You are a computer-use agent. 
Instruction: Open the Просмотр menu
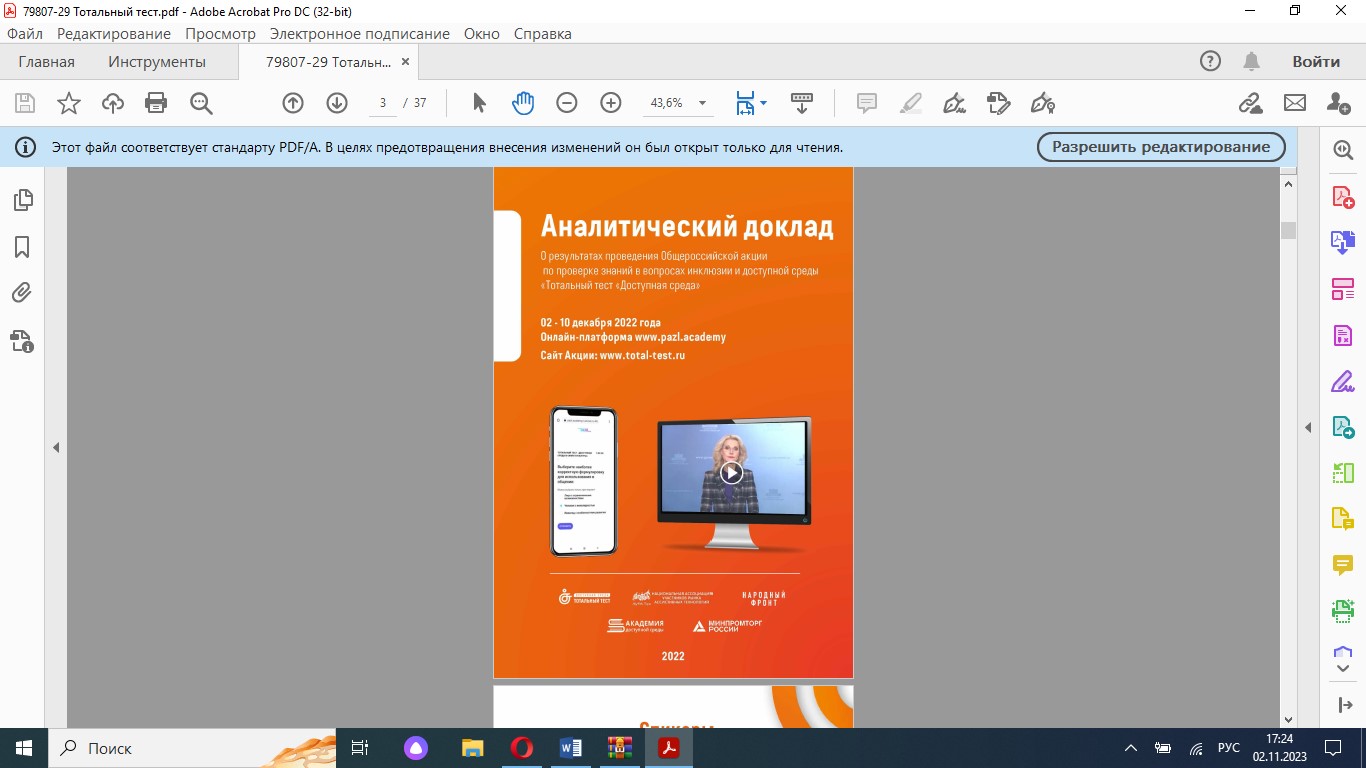[220, 33]
